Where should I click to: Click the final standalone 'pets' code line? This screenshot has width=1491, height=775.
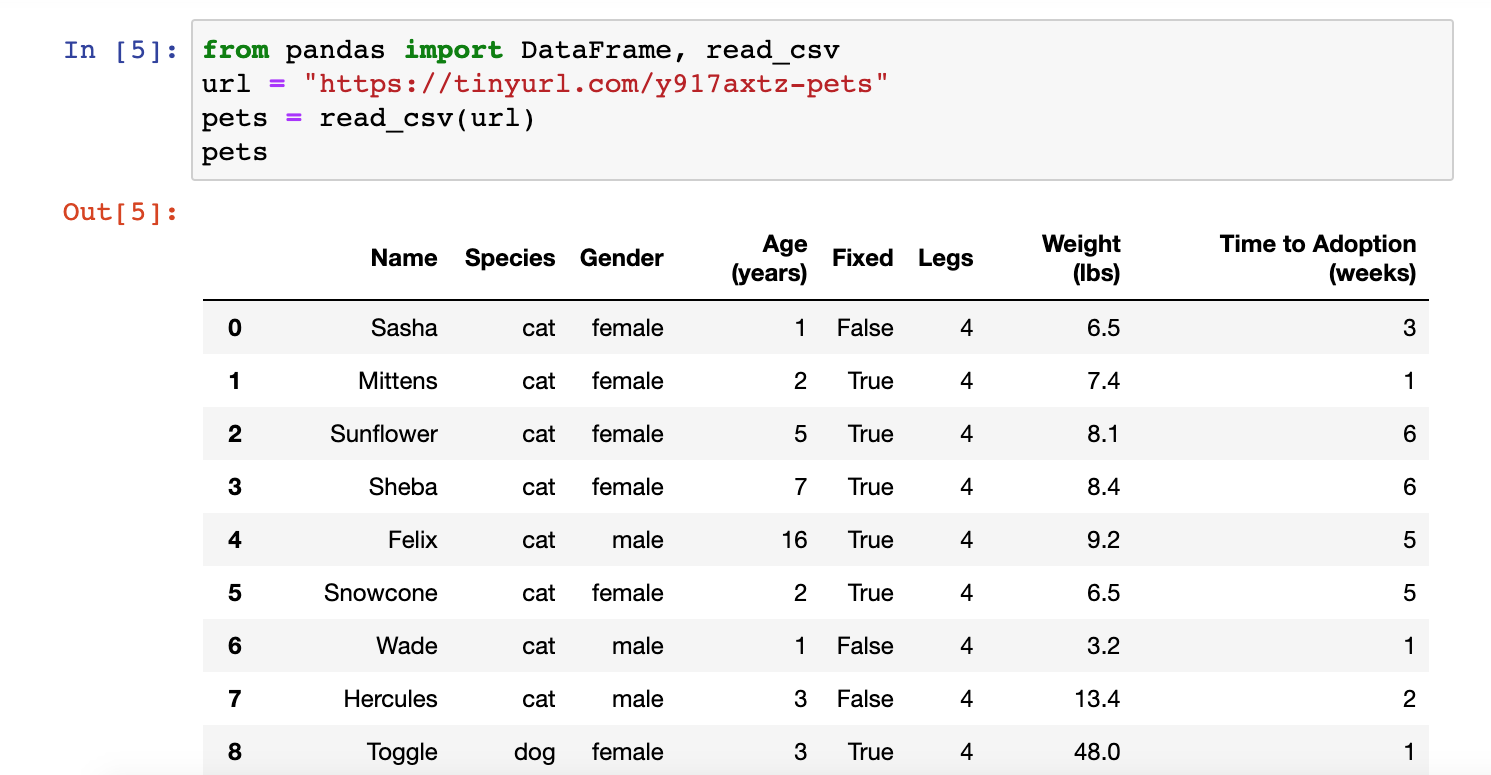point(235,153)
